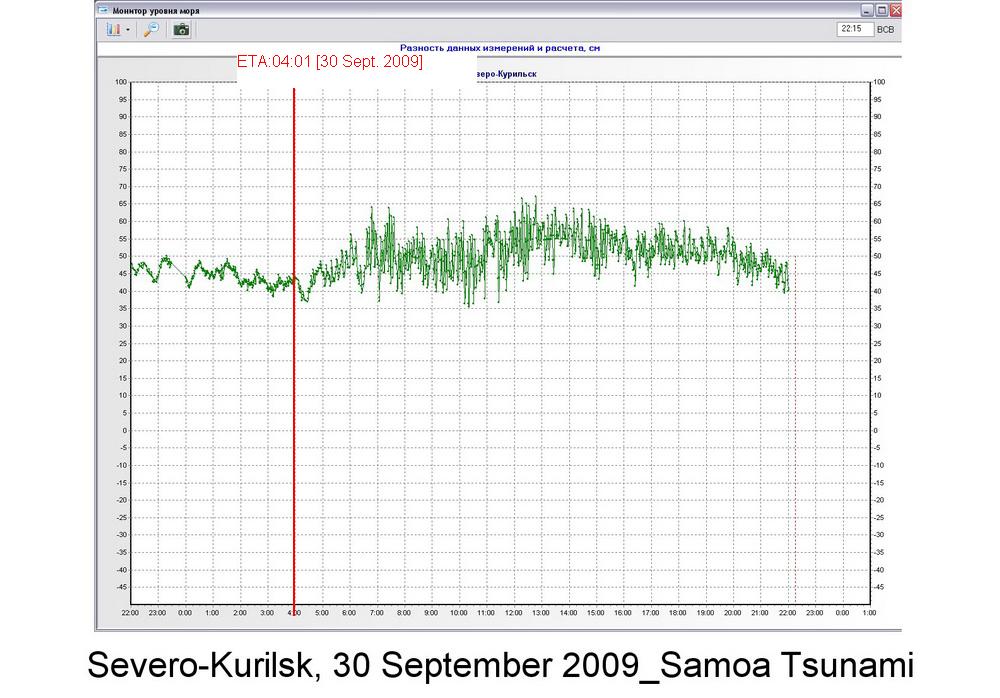Select the magnifier zoom tool
1000x698 pixels.
[x=151, y=30]
